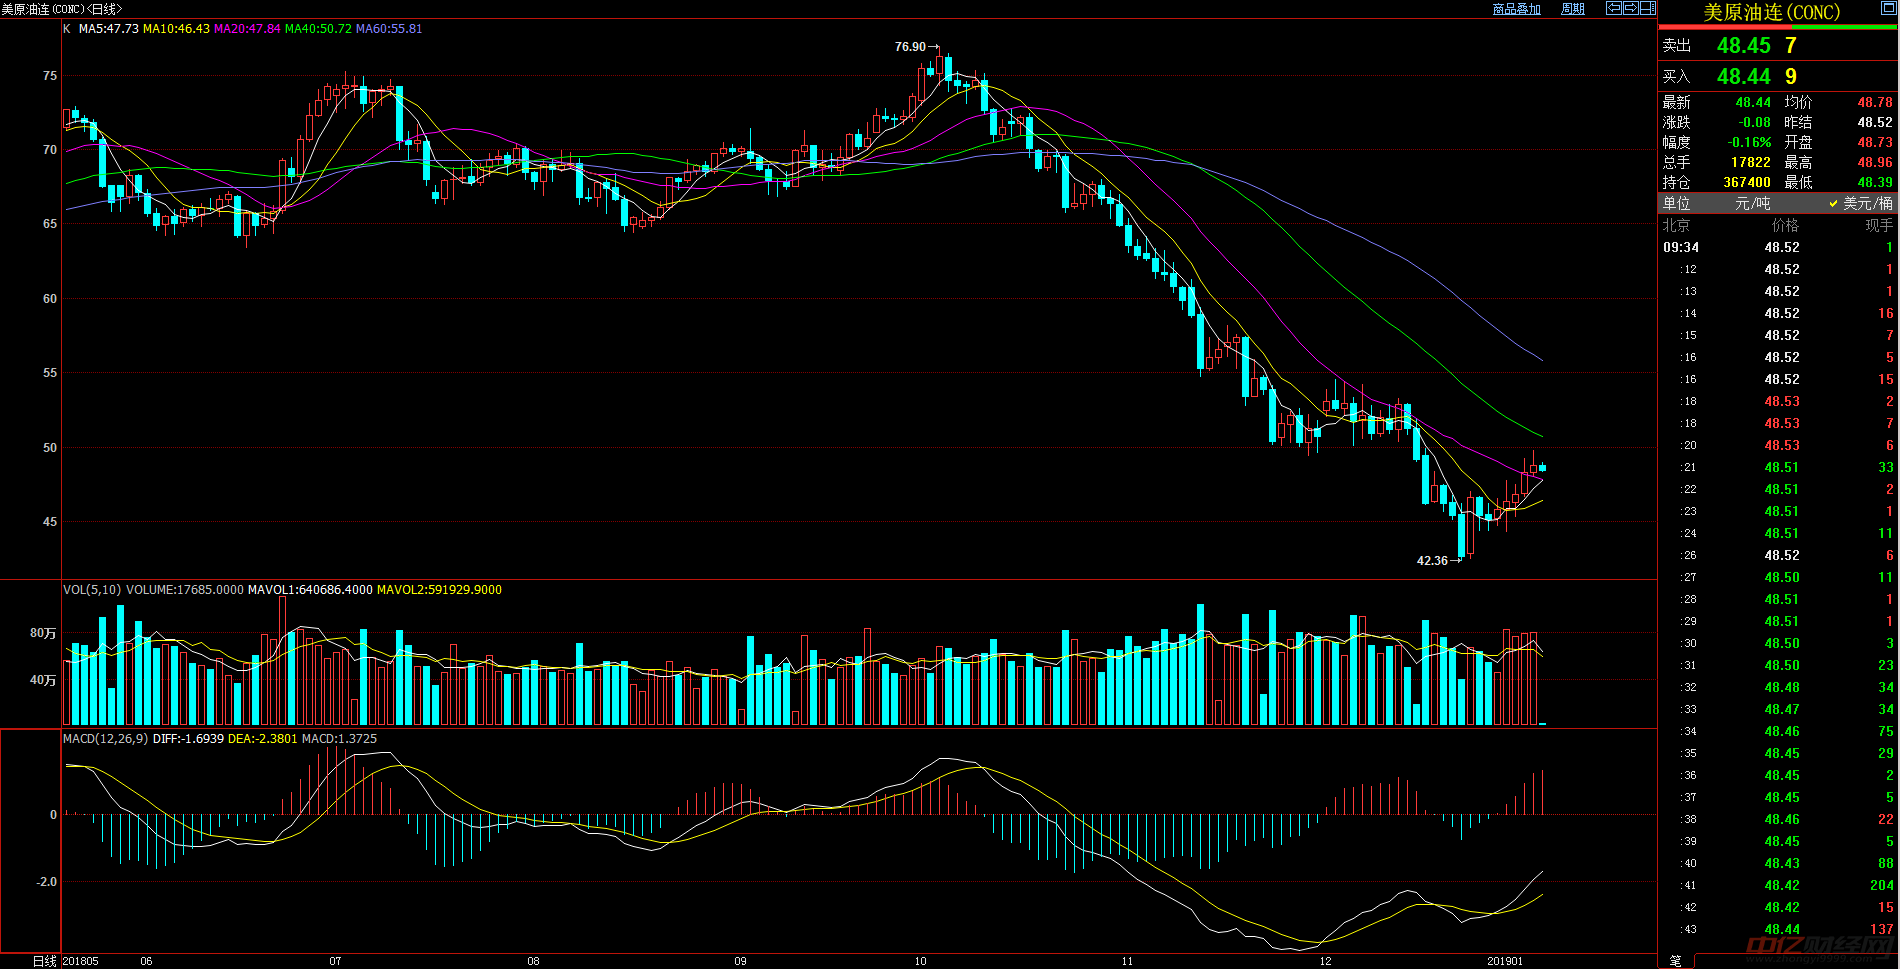
Task: Switch to the 笔 tick tab
Action: click(x=1675, y=960)
